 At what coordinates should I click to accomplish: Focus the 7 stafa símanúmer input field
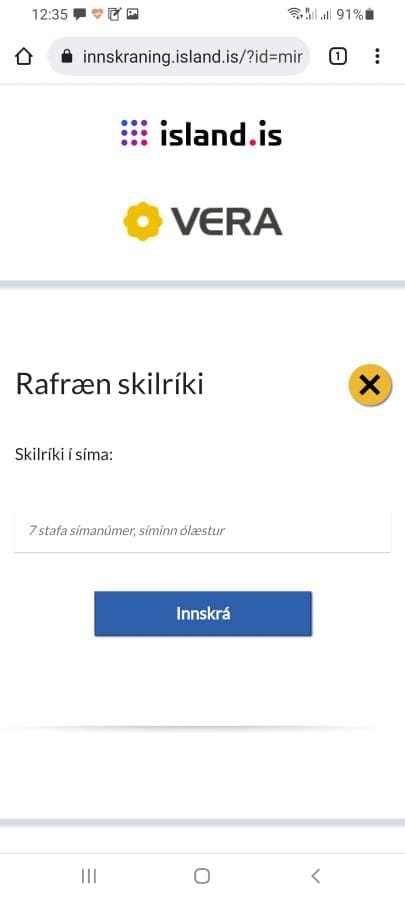pos(202,531)
